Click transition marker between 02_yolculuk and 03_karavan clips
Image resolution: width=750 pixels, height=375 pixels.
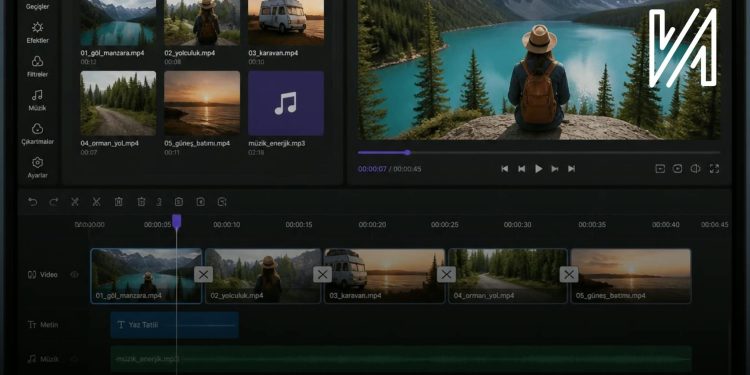point(322,275)
